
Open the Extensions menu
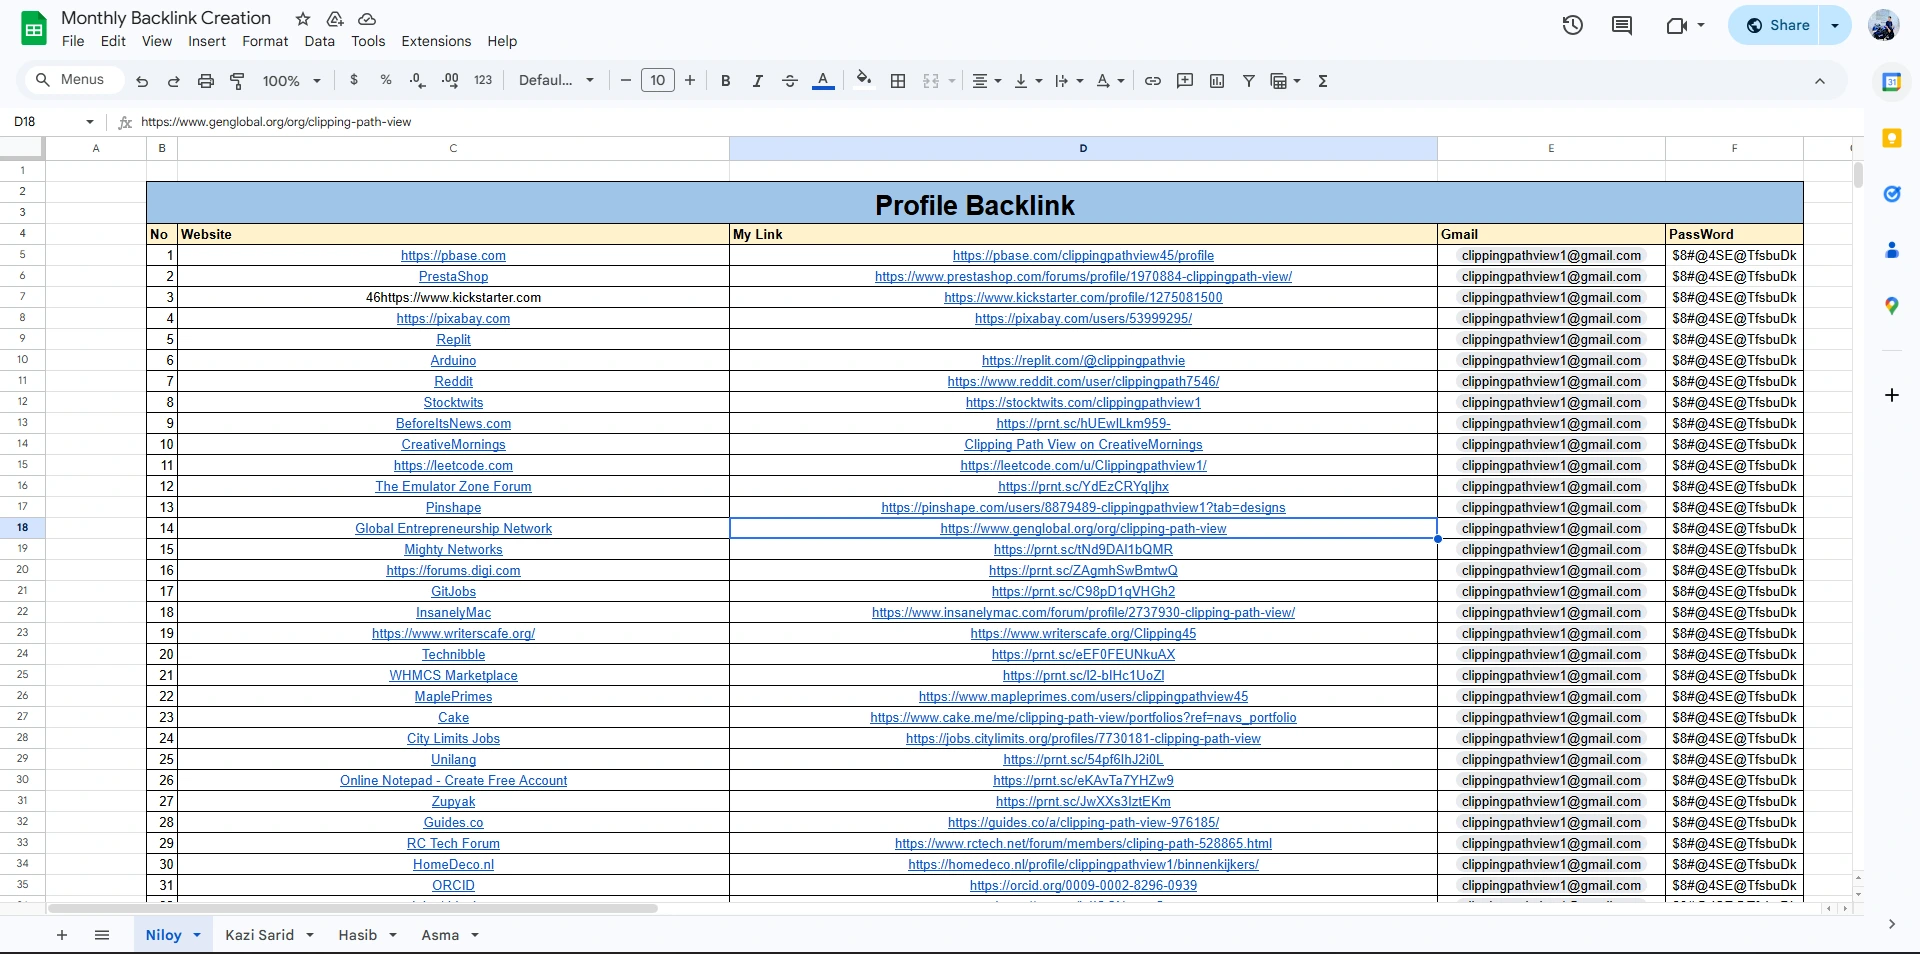[436, 41]
